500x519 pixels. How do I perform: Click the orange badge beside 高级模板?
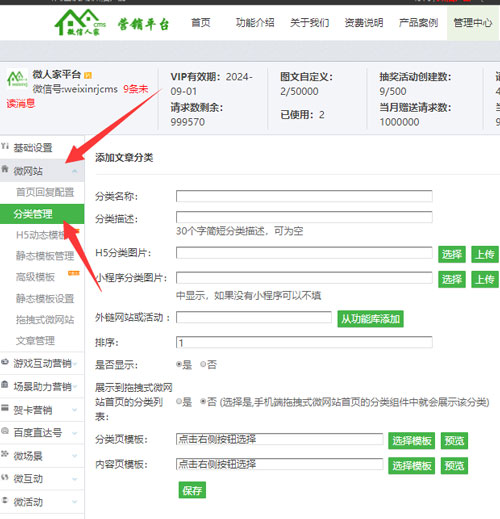click(x=74, y=273)
